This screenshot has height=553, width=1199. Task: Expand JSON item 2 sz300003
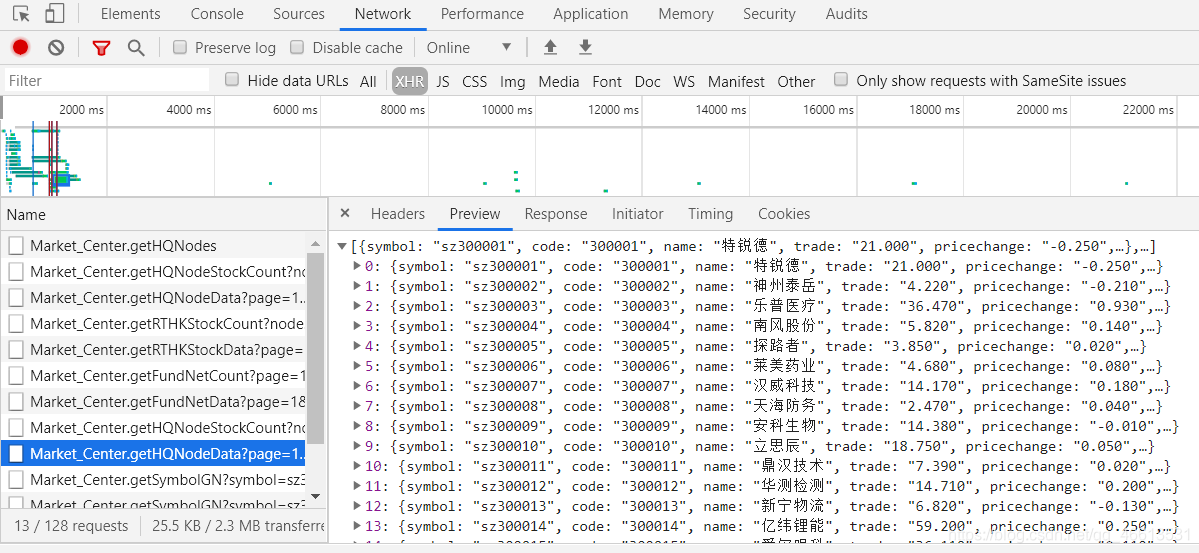pos(357,306)
